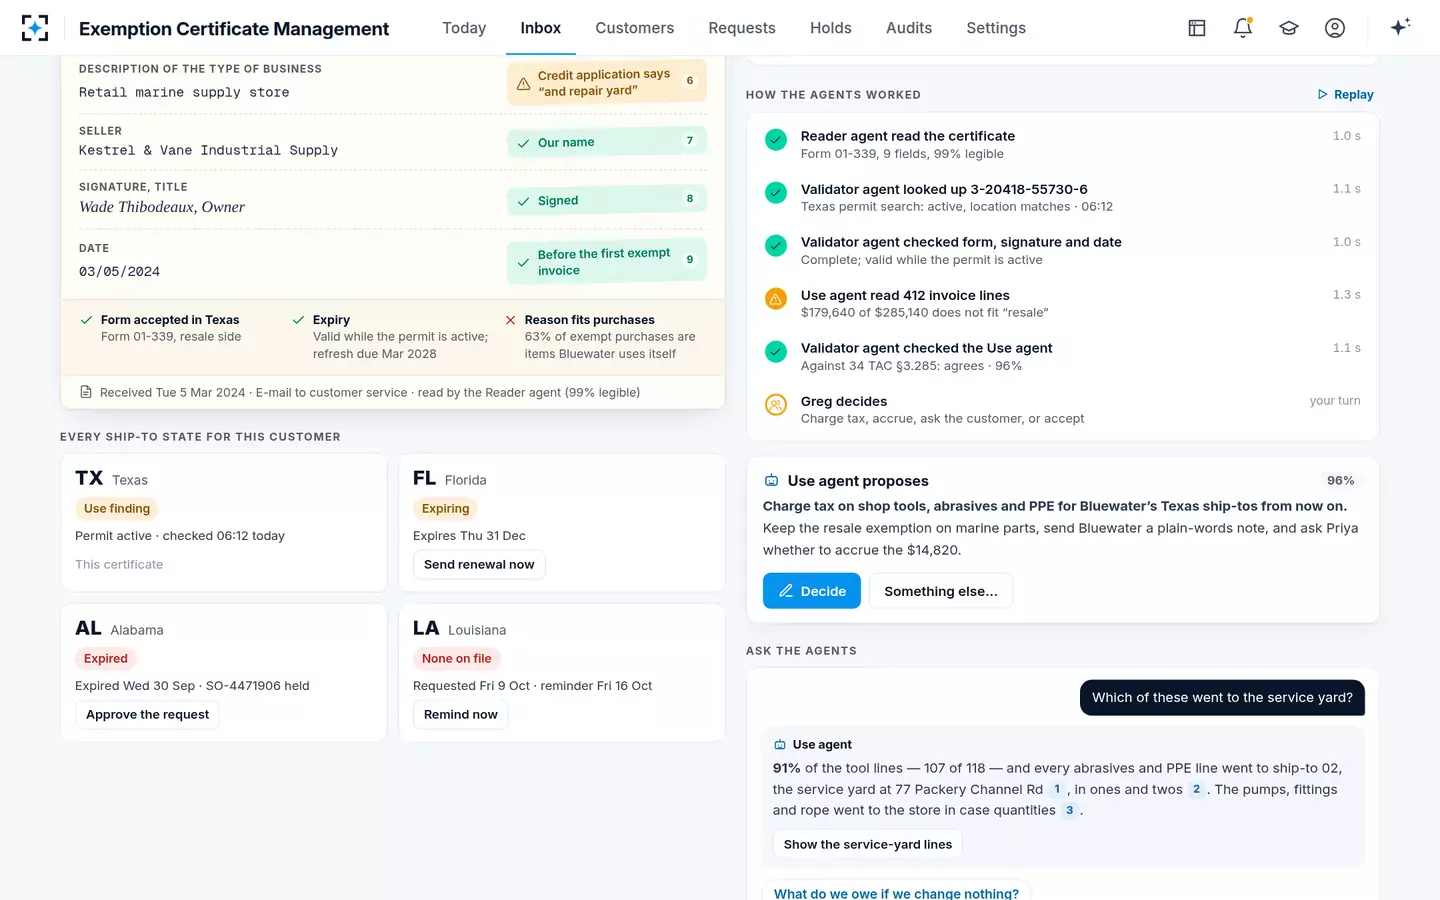Click the document icon beside Received Tue 5 Mar
Viewport: 1440px width, 900px height.
(x=86, y=392)
